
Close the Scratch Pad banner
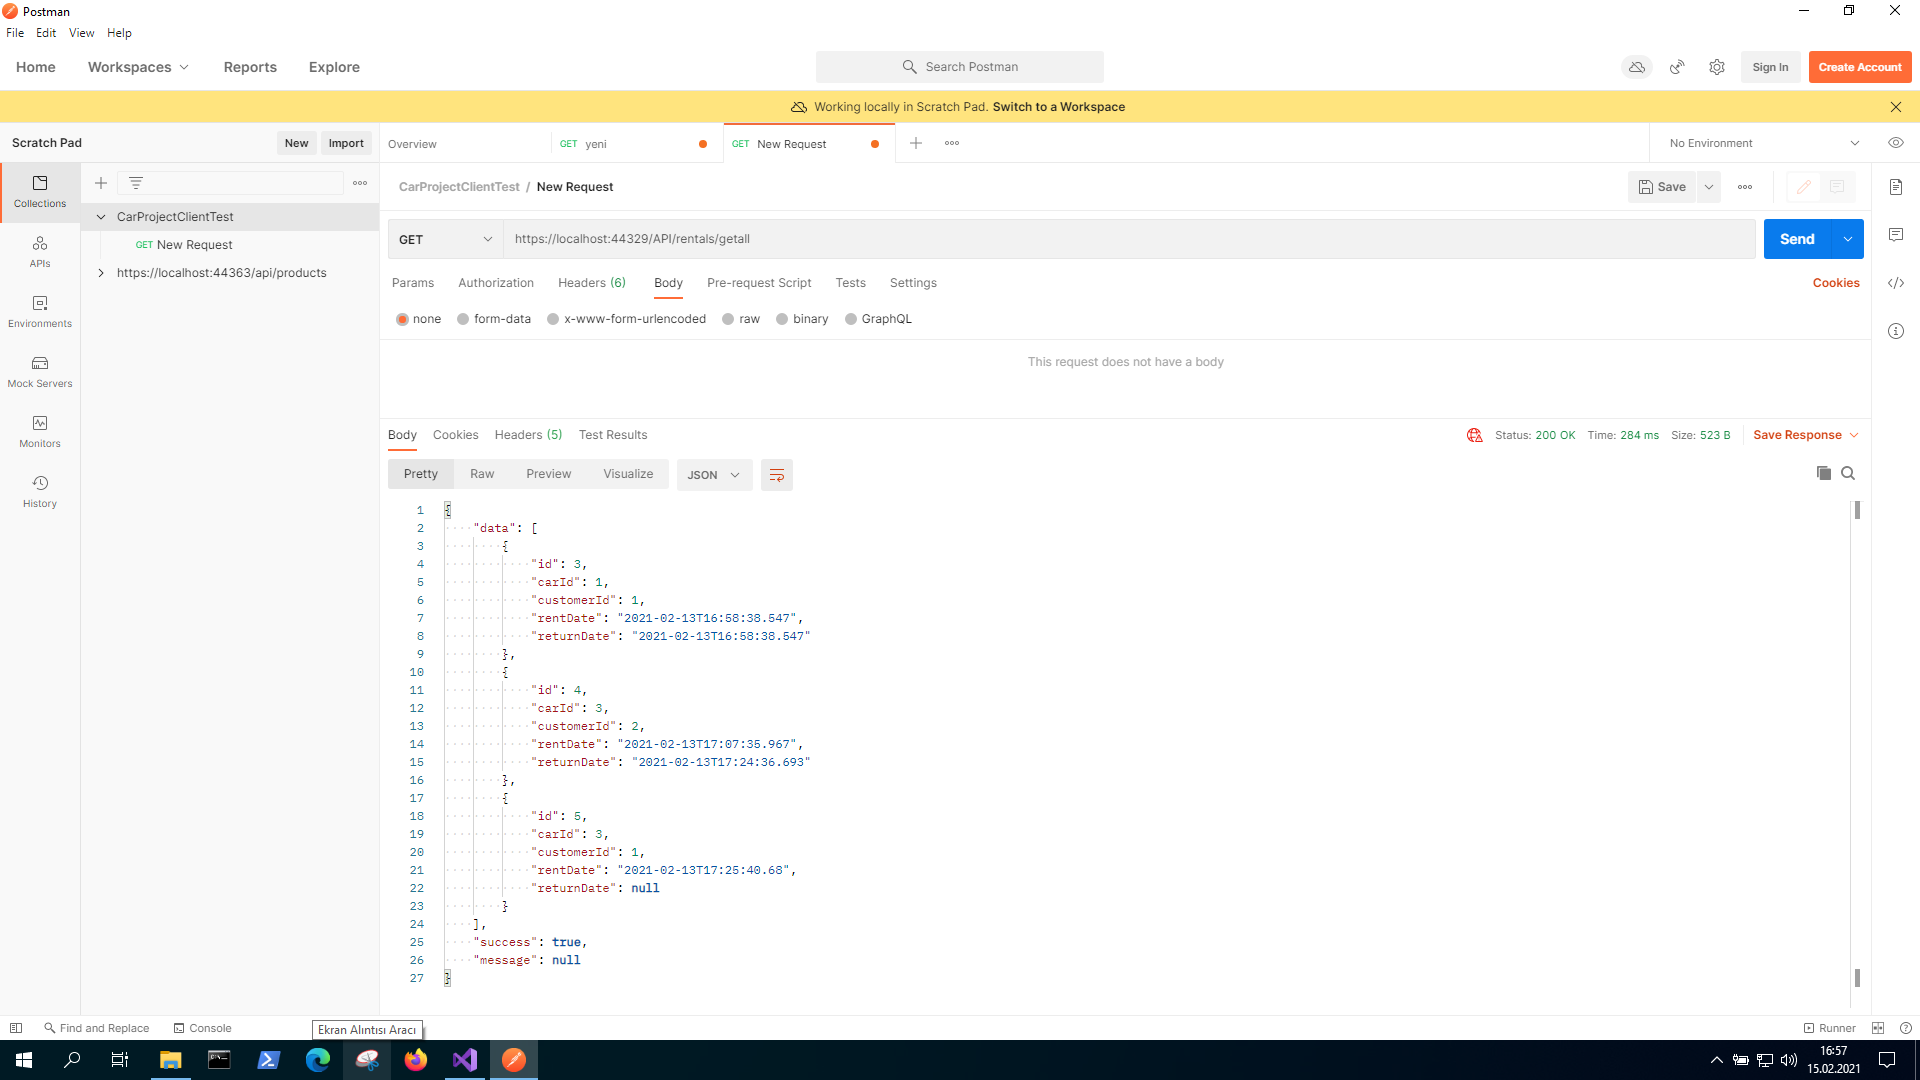click(1896, 107)
